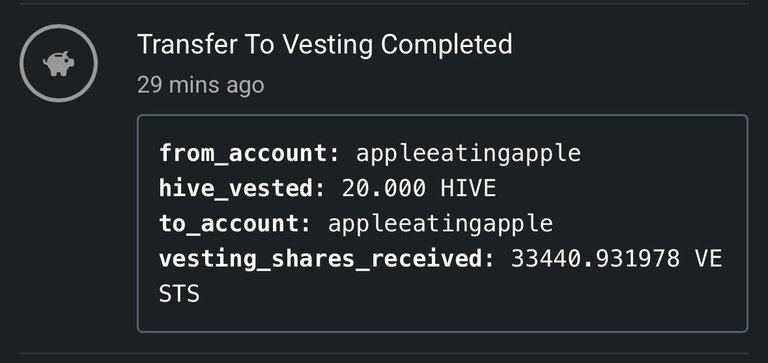The width and height of the screenshot is (768, 363).
Task: Click the 29 mins ago timestamp
Action: (x=201, y=85)
